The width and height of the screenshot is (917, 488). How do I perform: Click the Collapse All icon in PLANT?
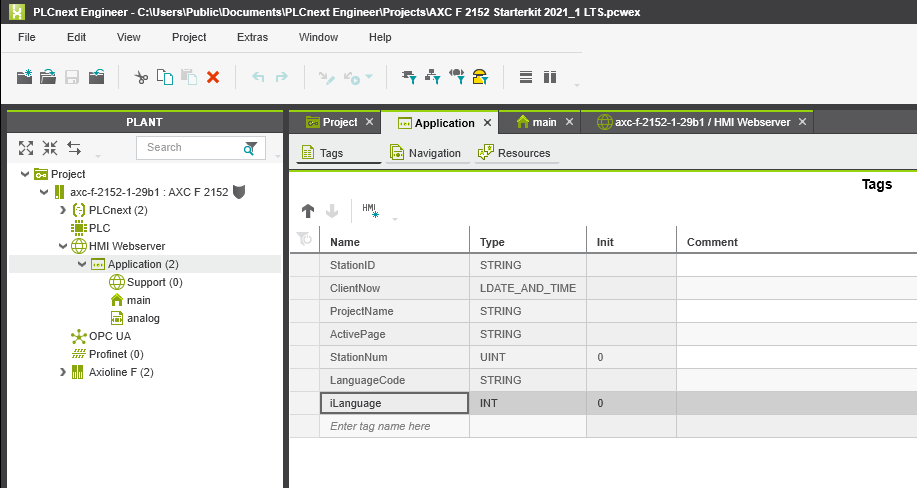click(x=50, y=148)
